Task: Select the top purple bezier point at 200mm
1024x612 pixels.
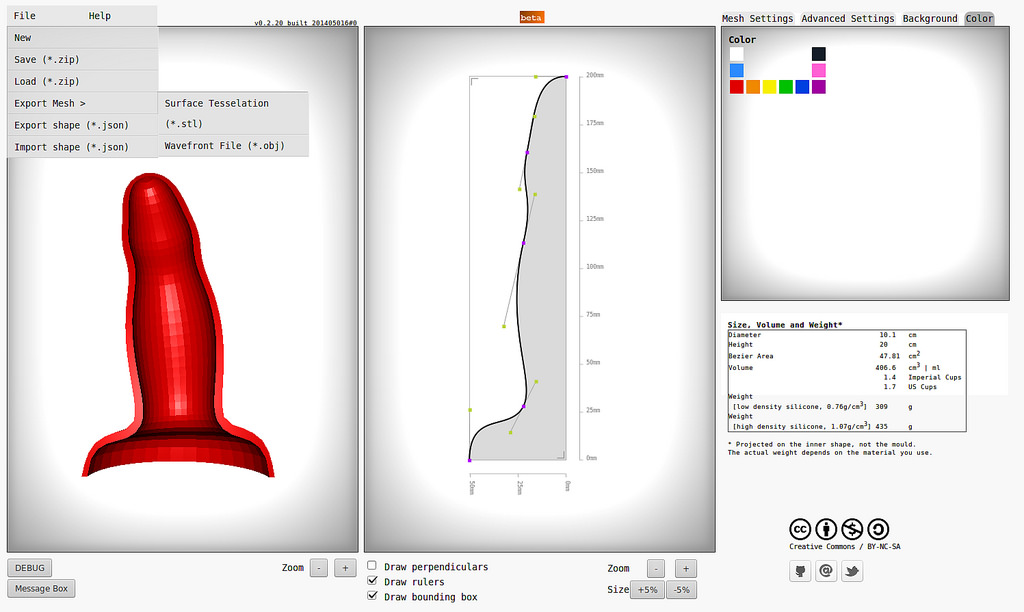Action: [x=566, y=76]
